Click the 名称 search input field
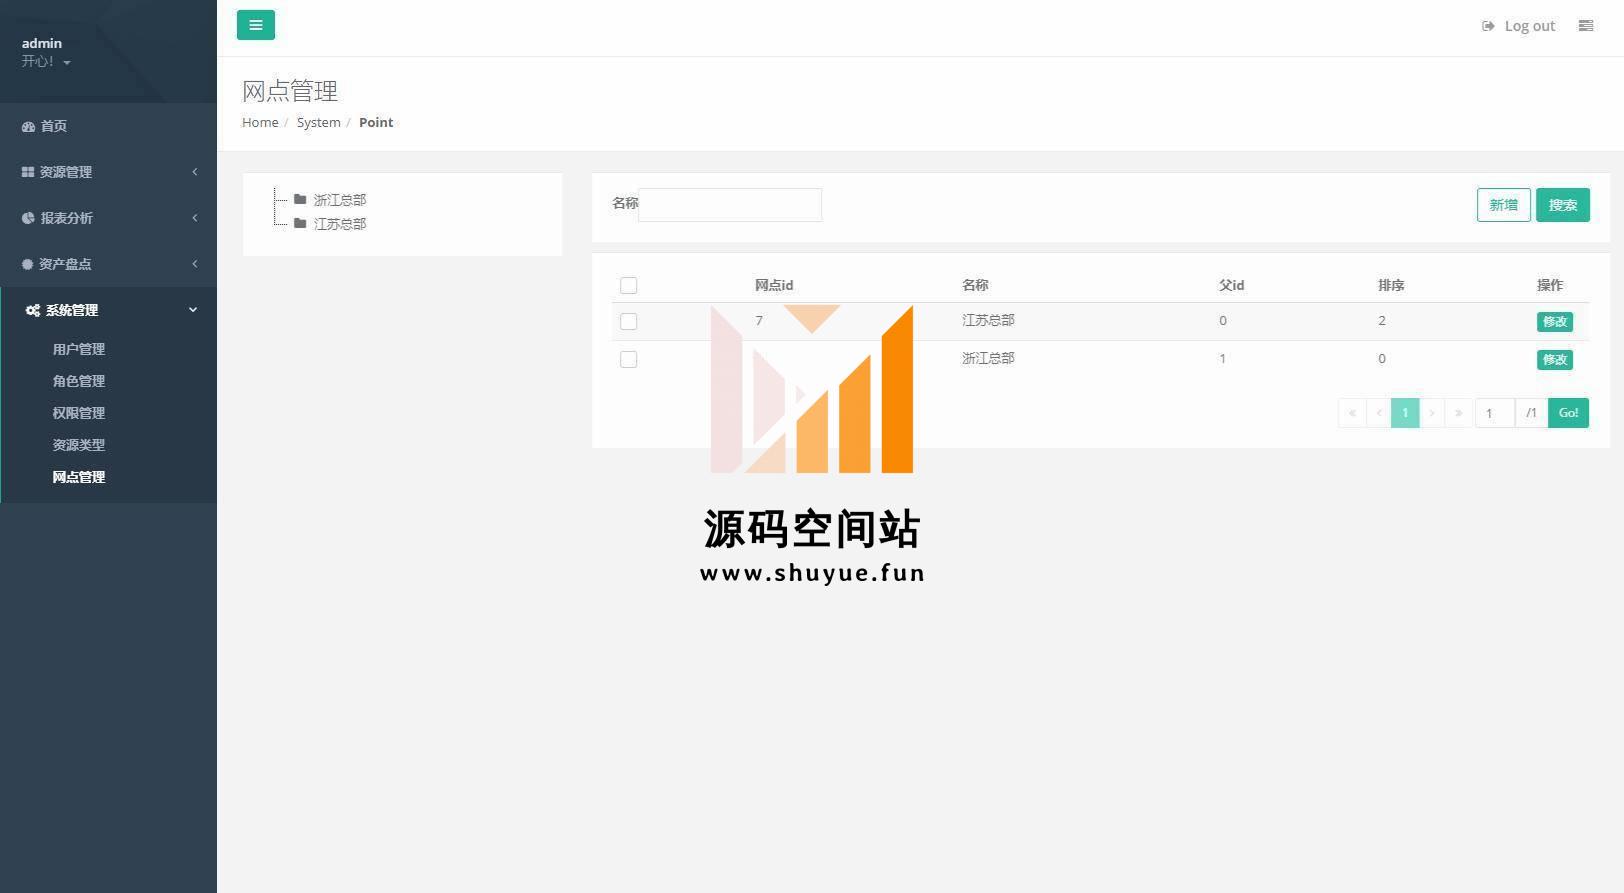The image size is (1624, 893). (x=730, y=205)
